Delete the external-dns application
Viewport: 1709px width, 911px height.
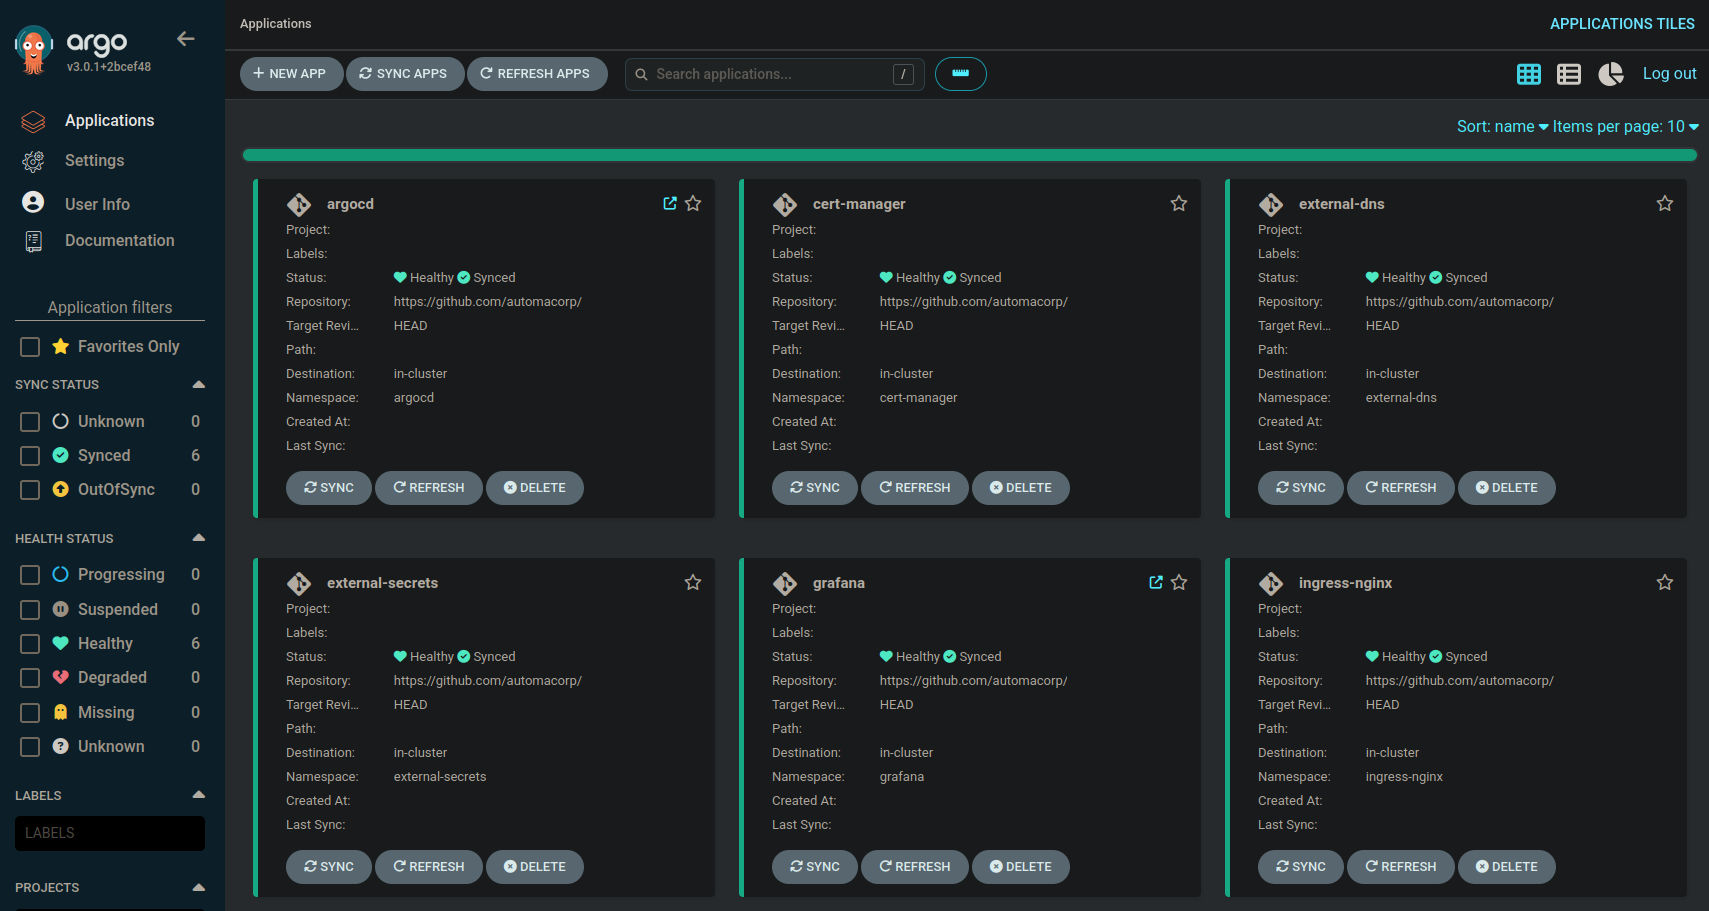[x=1507, y=488]
